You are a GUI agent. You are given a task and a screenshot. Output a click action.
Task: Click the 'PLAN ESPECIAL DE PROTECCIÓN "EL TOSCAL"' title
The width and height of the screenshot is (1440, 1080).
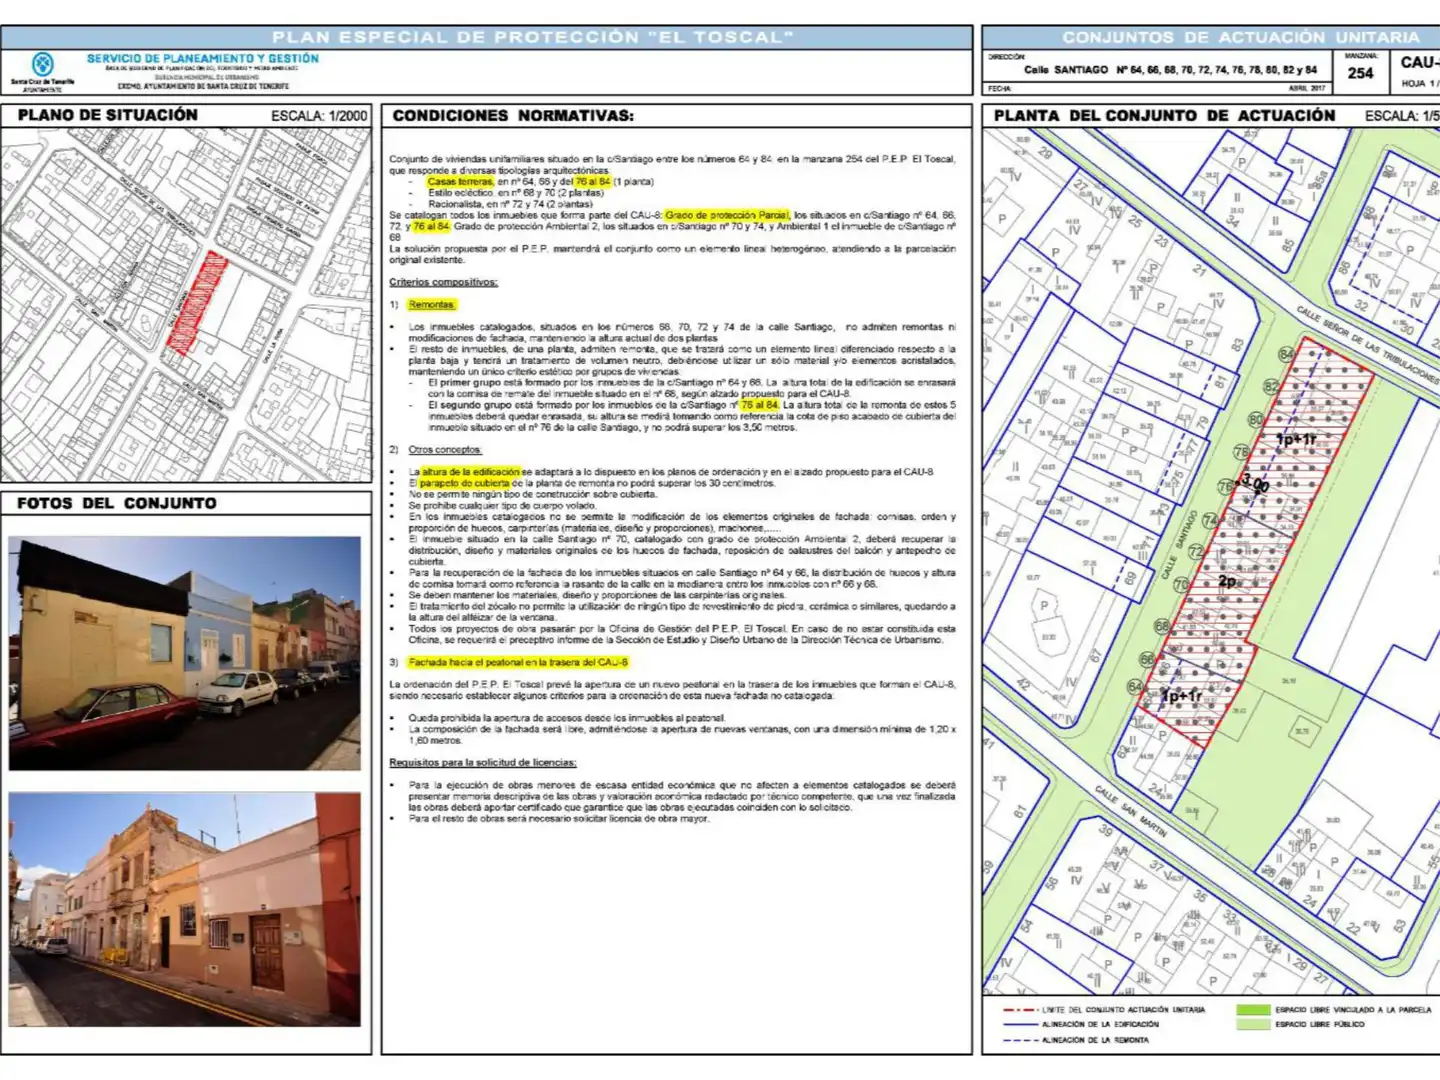point(533,37)
